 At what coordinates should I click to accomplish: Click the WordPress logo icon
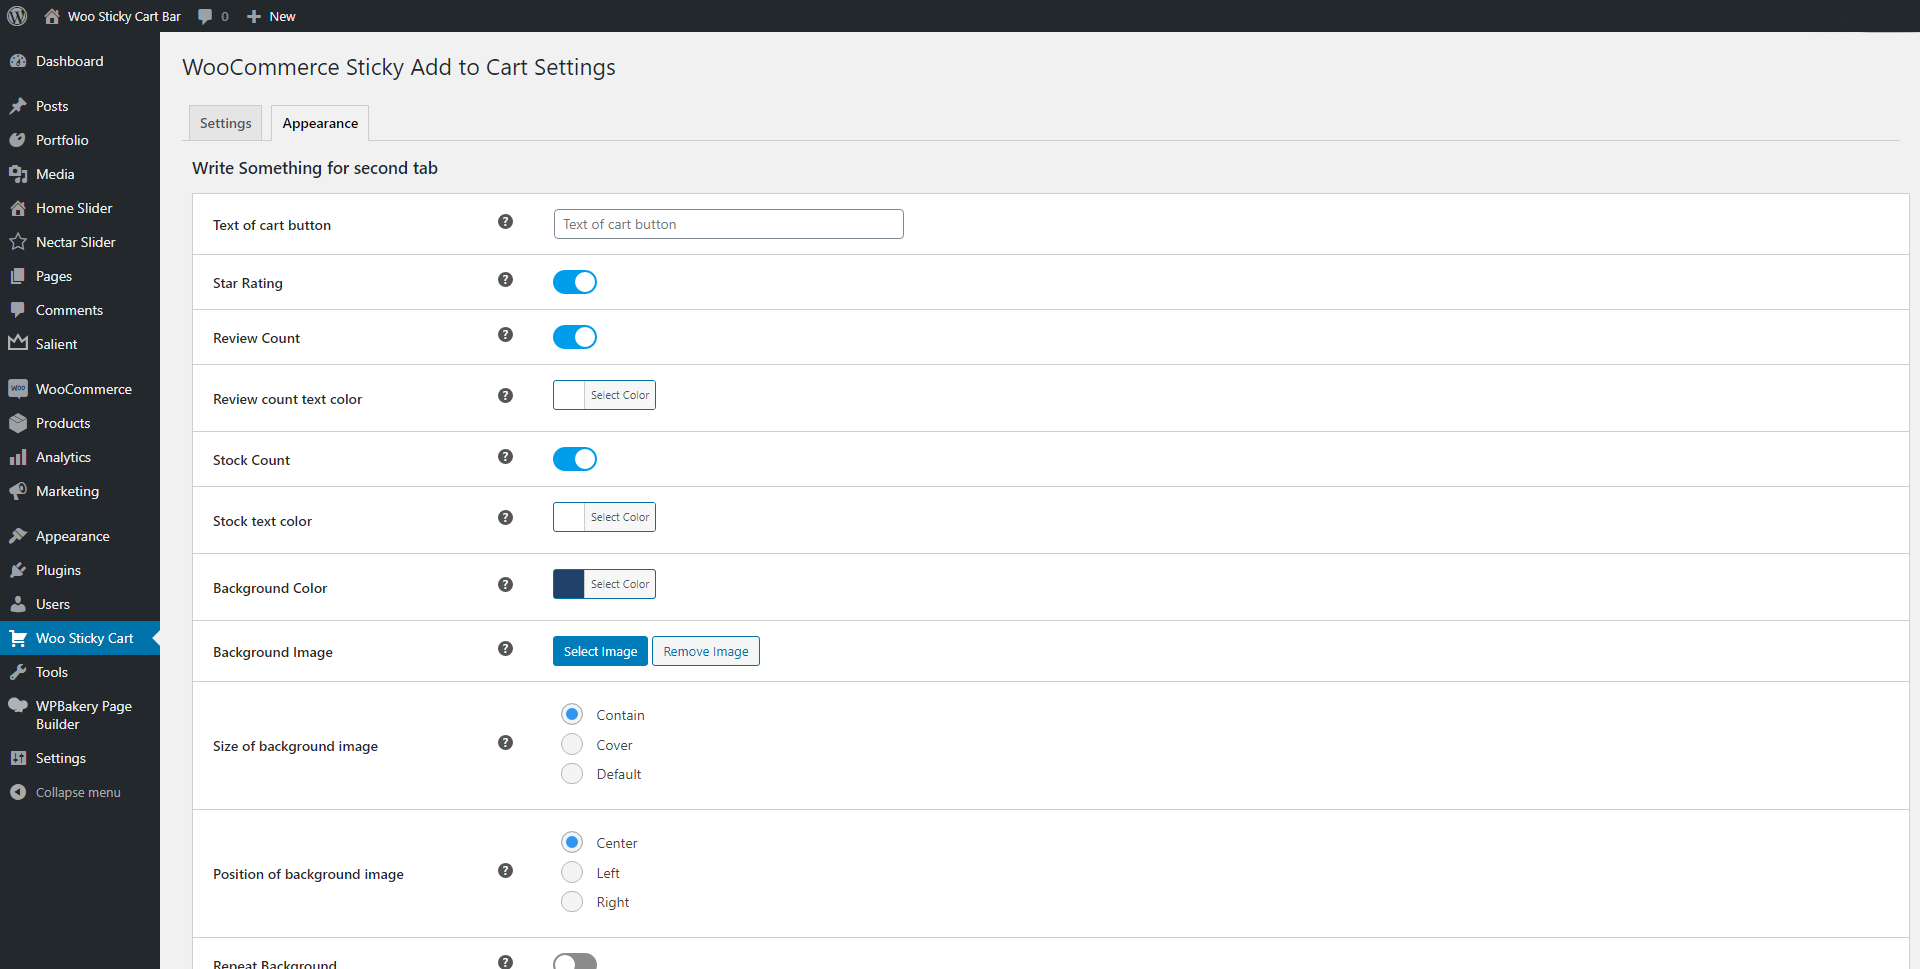[17, 16]
